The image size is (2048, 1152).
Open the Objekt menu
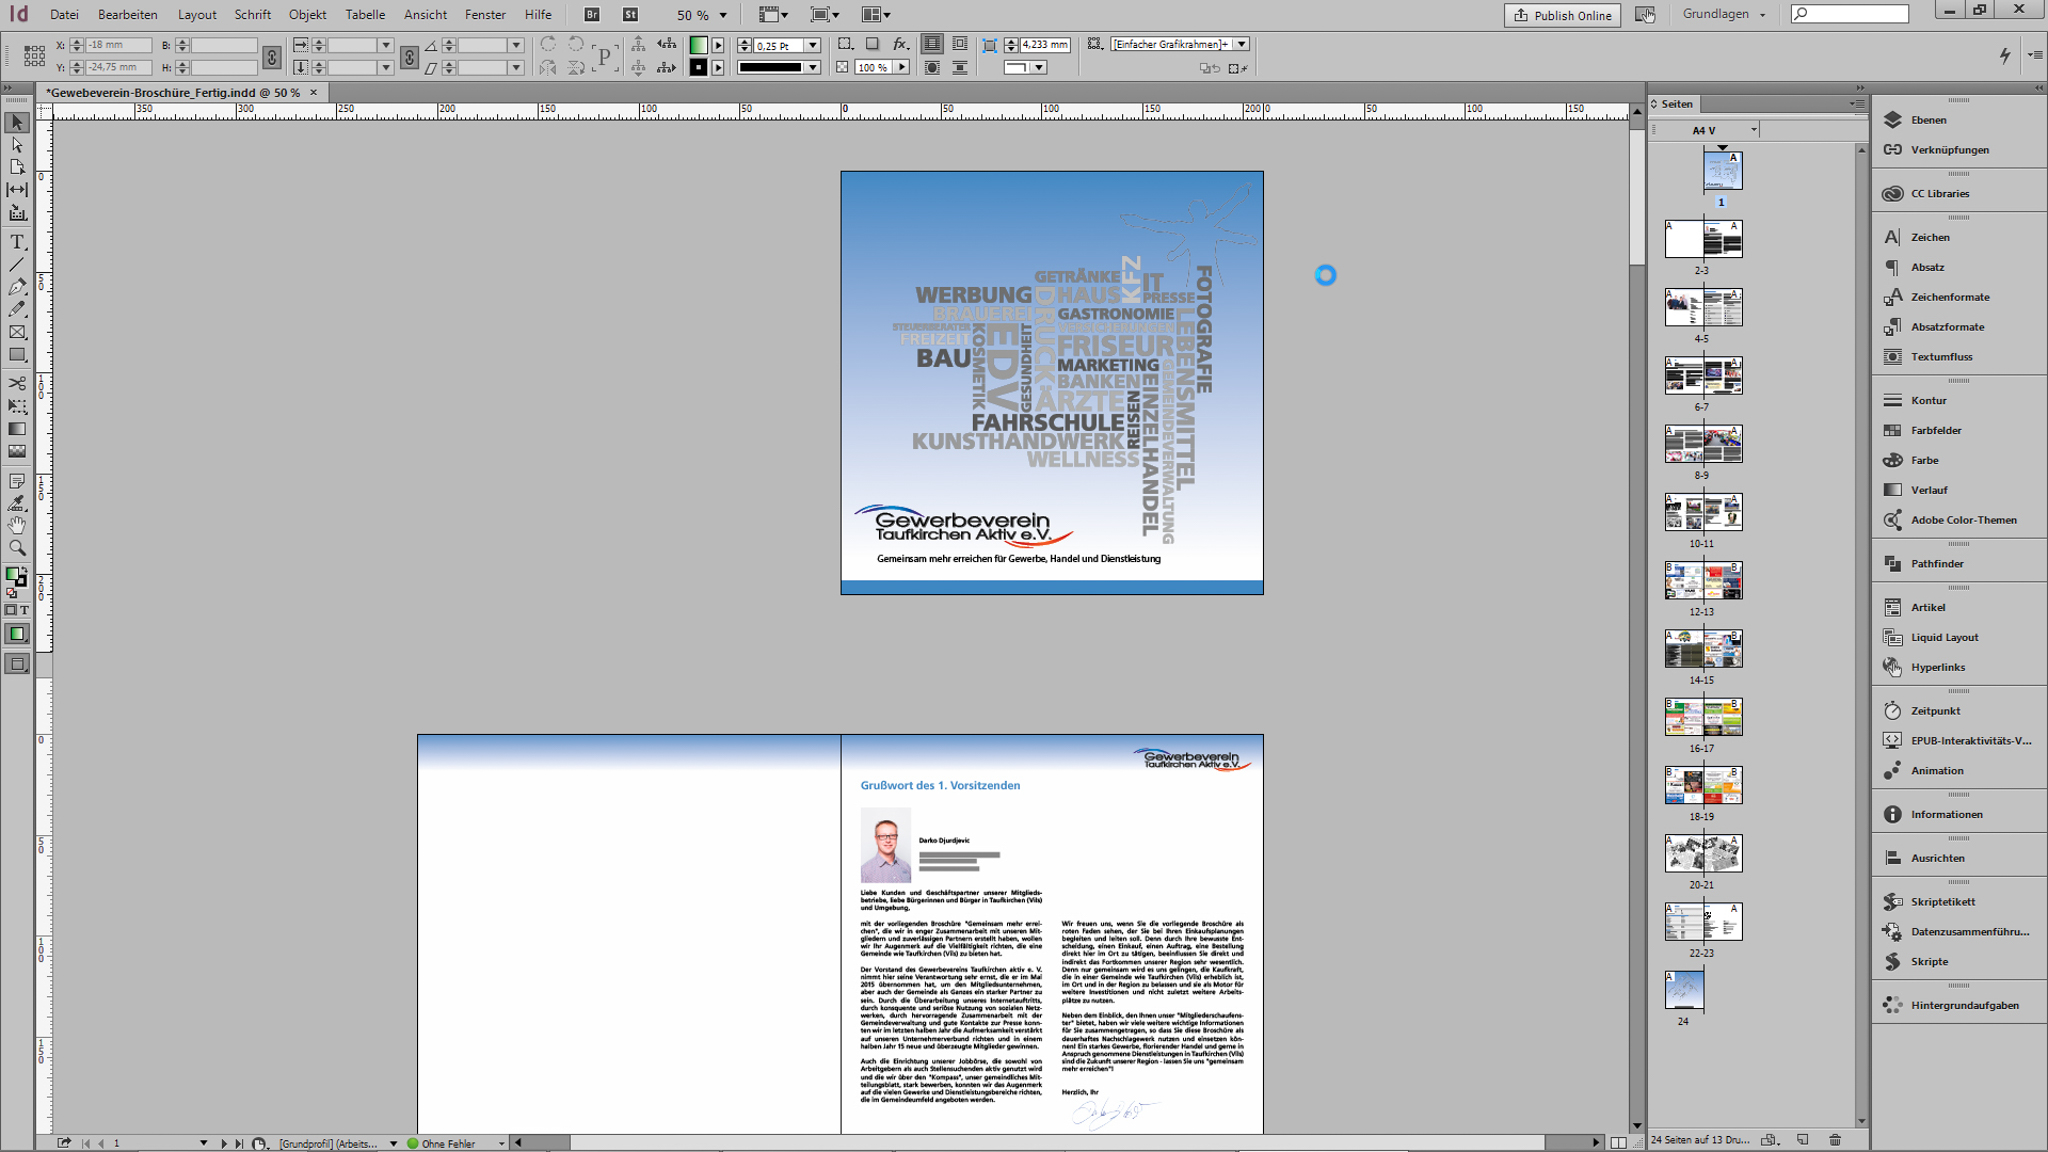point(307,15)
